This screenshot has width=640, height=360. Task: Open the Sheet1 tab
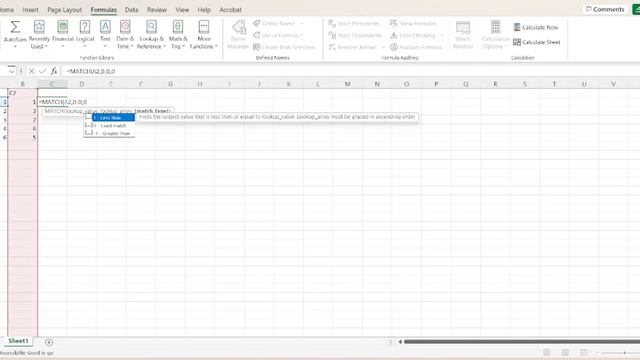tap(18, 341)
